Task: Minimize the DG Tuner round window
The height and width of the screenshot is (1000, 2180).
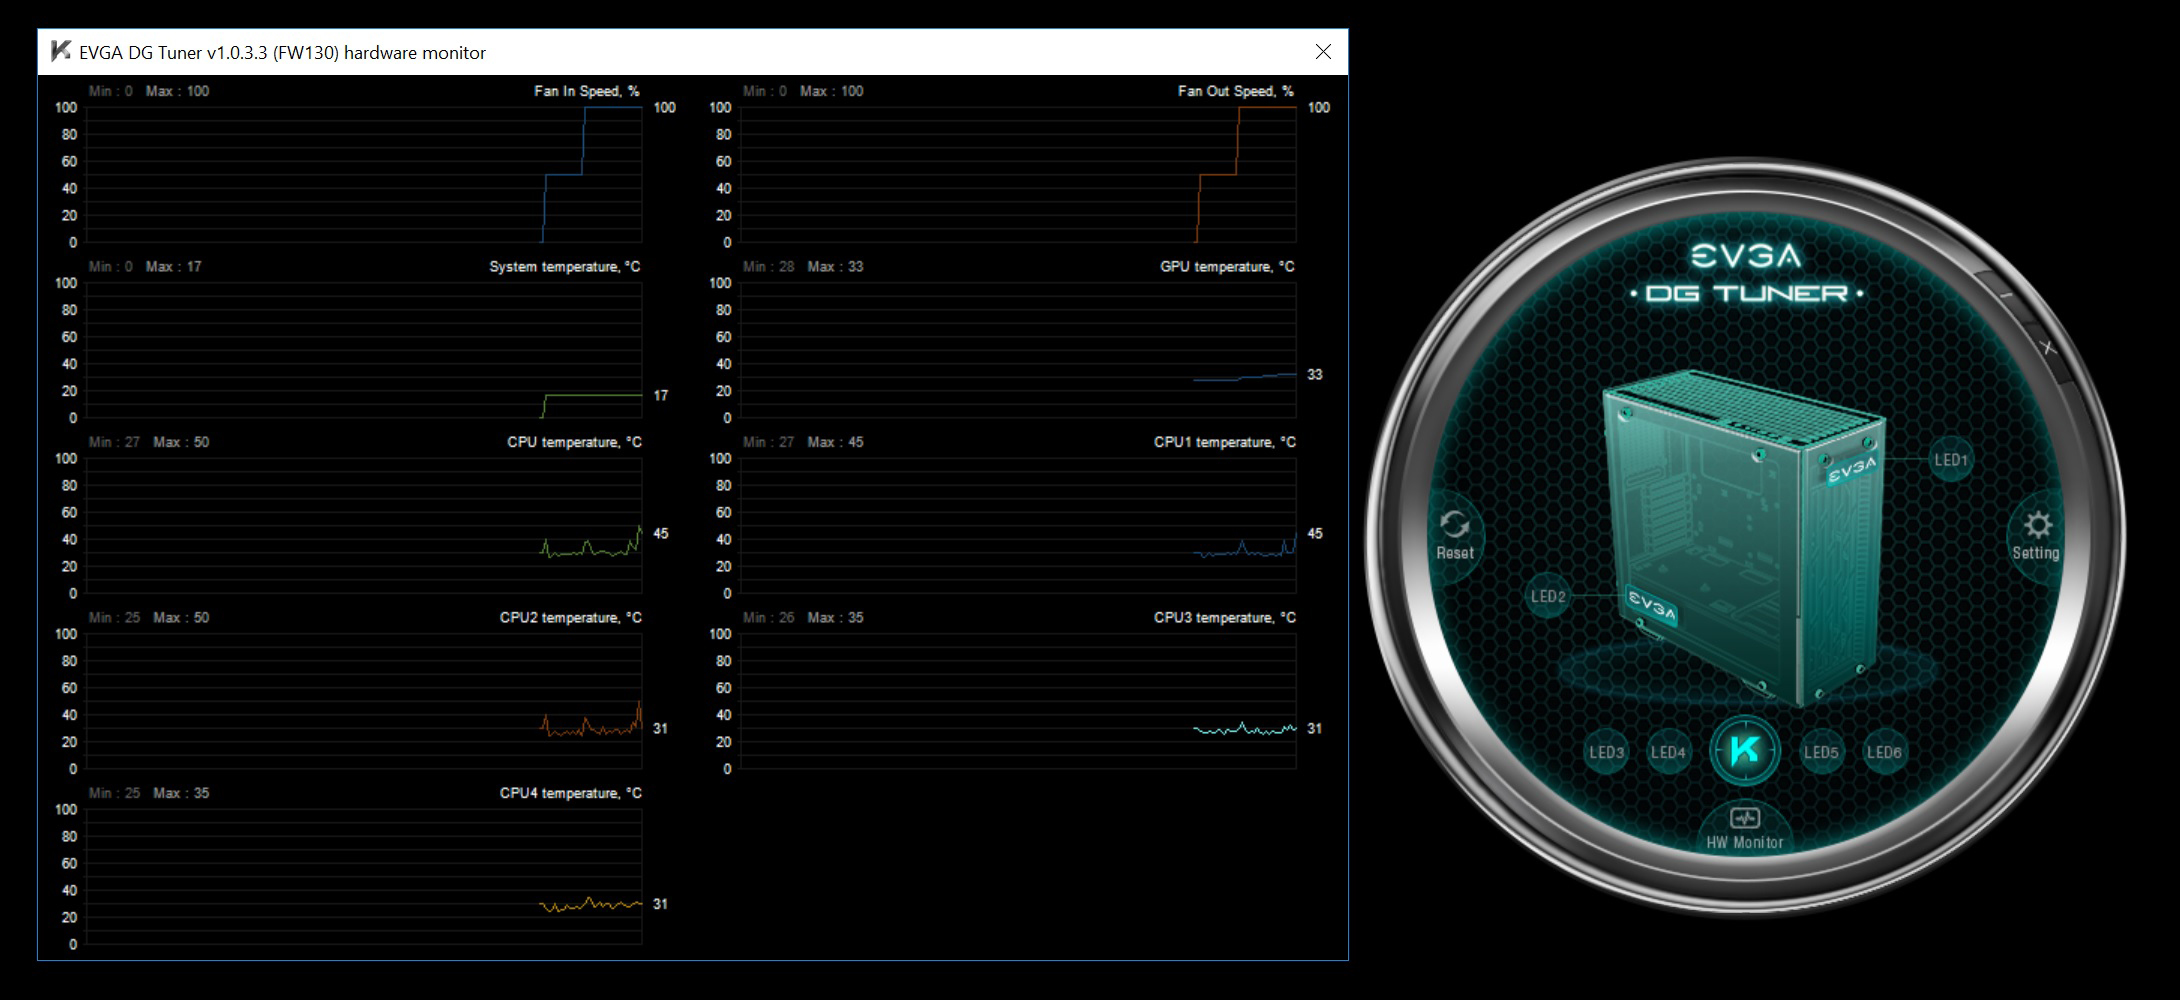Action: pyautogui.click(x=2006, y=296)
